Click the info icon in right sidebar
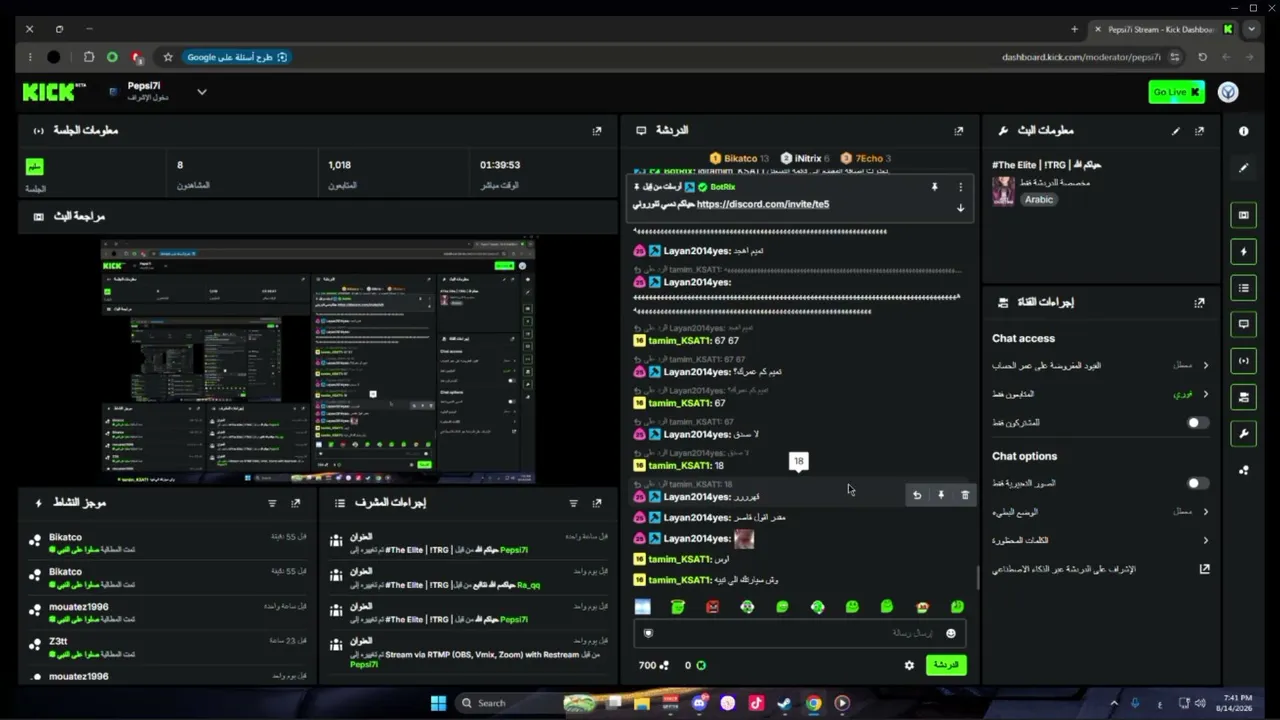The height and width of the screenshot is (720, 1280). tap(1244, 131)
